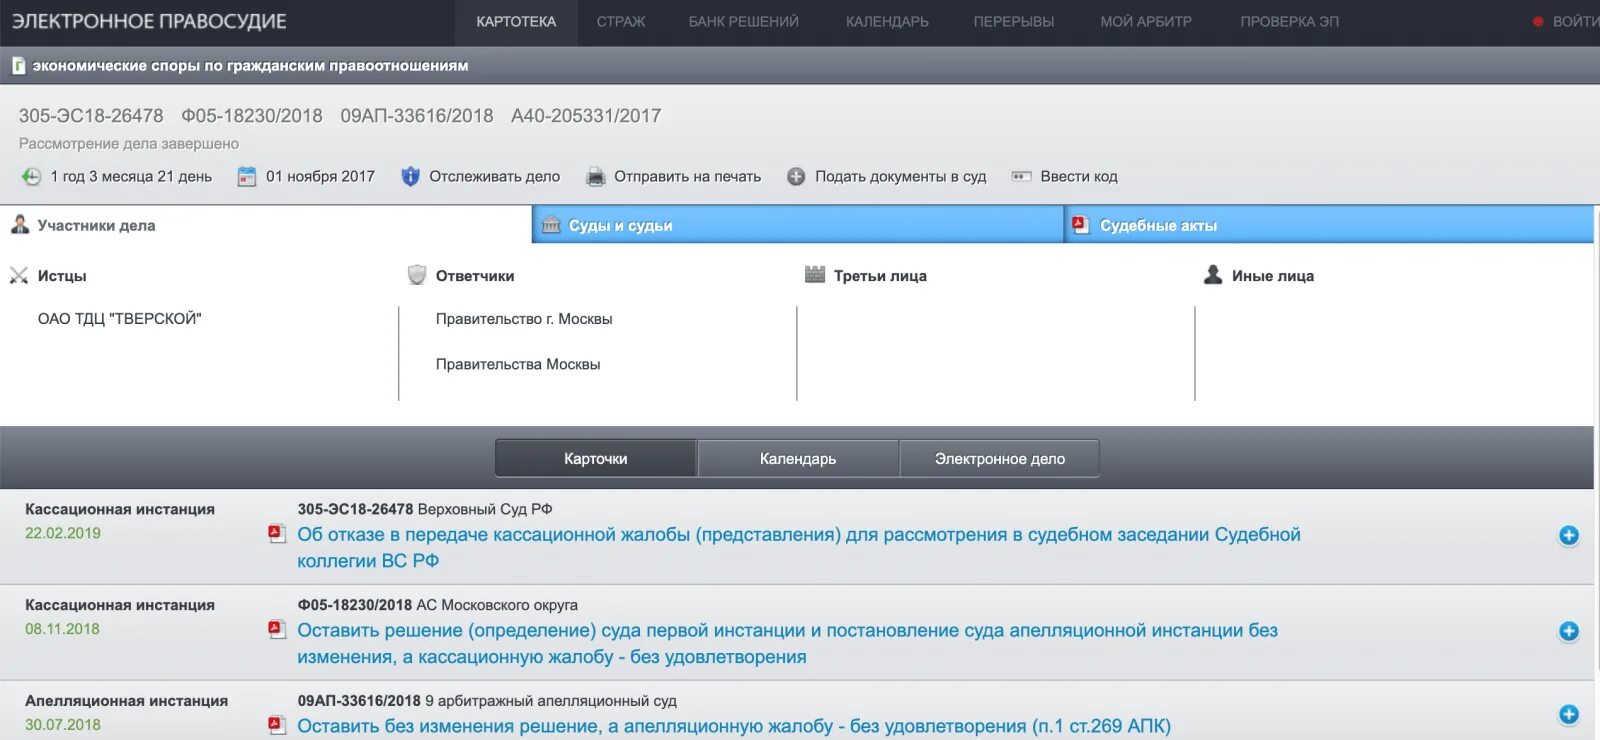
Task: Open PDF icon for 08.11.2018 ruling
Action: [x=277, y=630]
